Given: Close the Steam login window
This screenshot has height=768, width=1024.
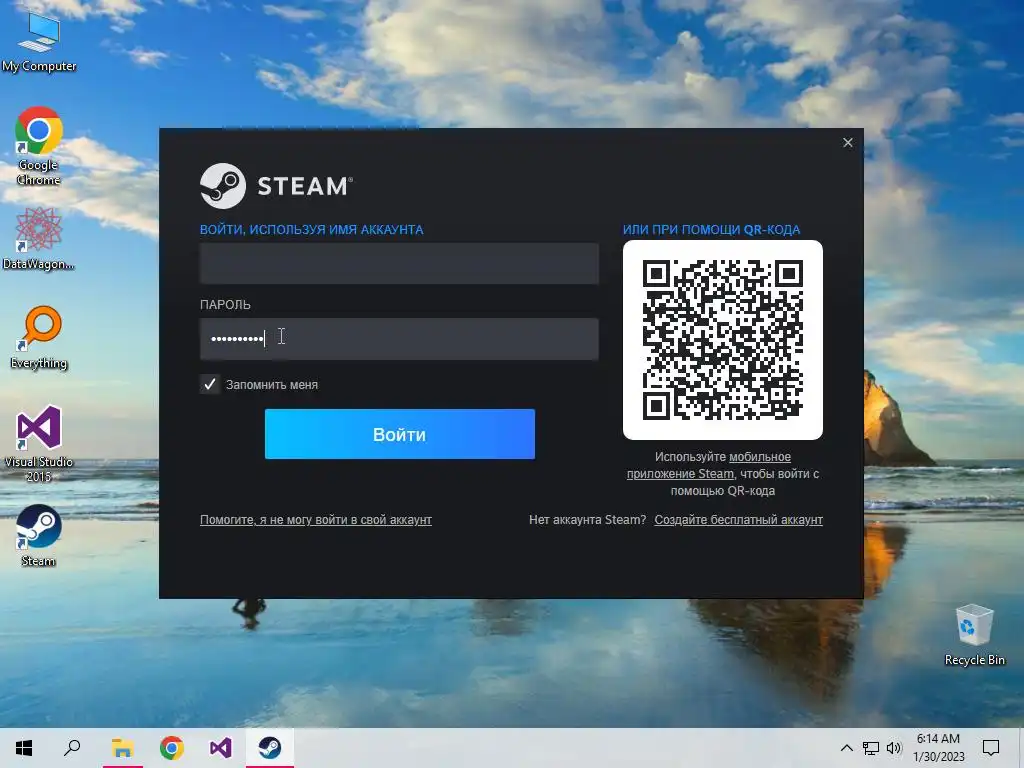Looking at the screenshot, I should click(848, 143).
